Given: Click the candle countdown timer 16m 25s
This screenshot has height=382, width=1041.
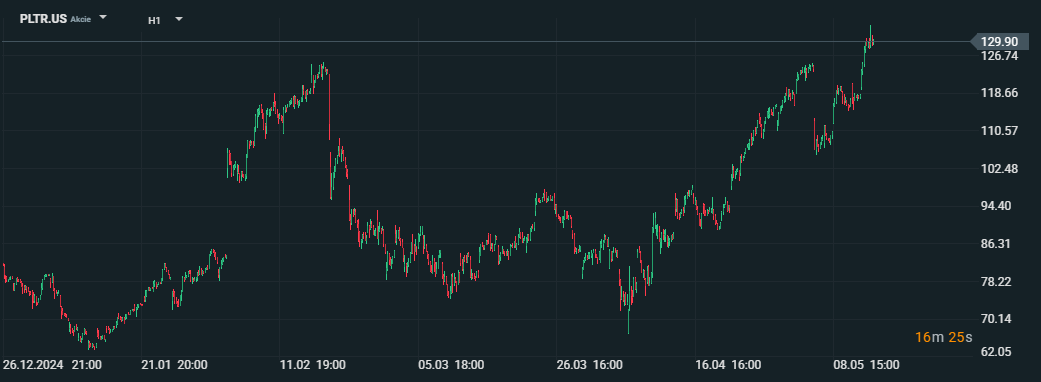Looking at the screenshot, I should click(x=943, y=337).
